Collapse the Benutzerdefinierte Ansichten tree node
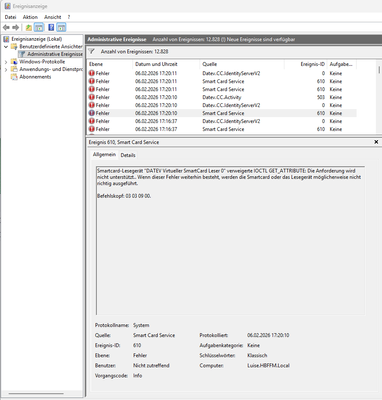 6,47
